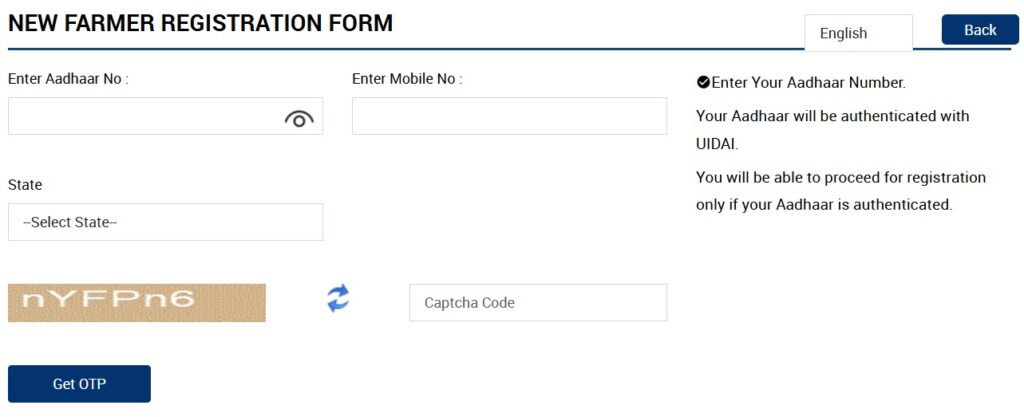The width and height of the screenshot is (1024, 417).
Task: Expand the Select State dropdown
Action: tap(165, 222)
